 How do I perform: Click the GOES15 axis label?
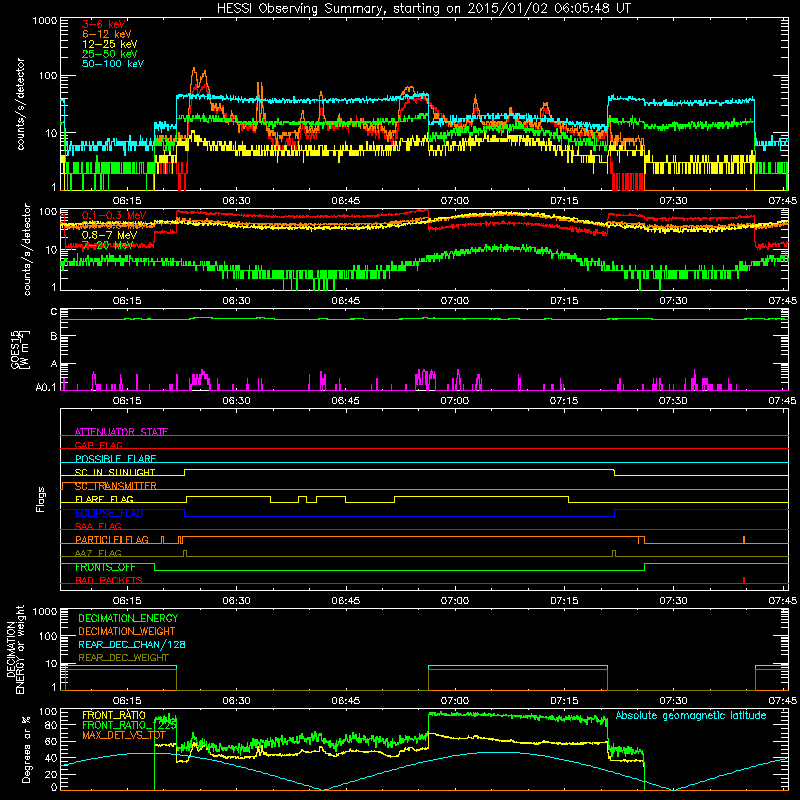[x=18, y=349]
